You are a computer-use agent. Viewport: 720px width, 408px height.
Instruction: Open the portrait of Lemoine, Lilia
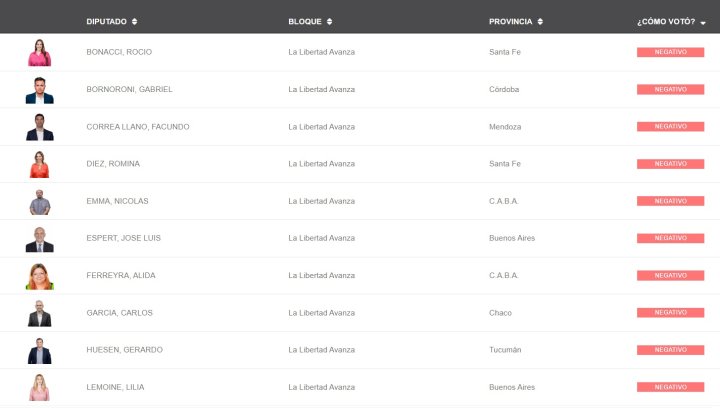(x=39, y=387)
